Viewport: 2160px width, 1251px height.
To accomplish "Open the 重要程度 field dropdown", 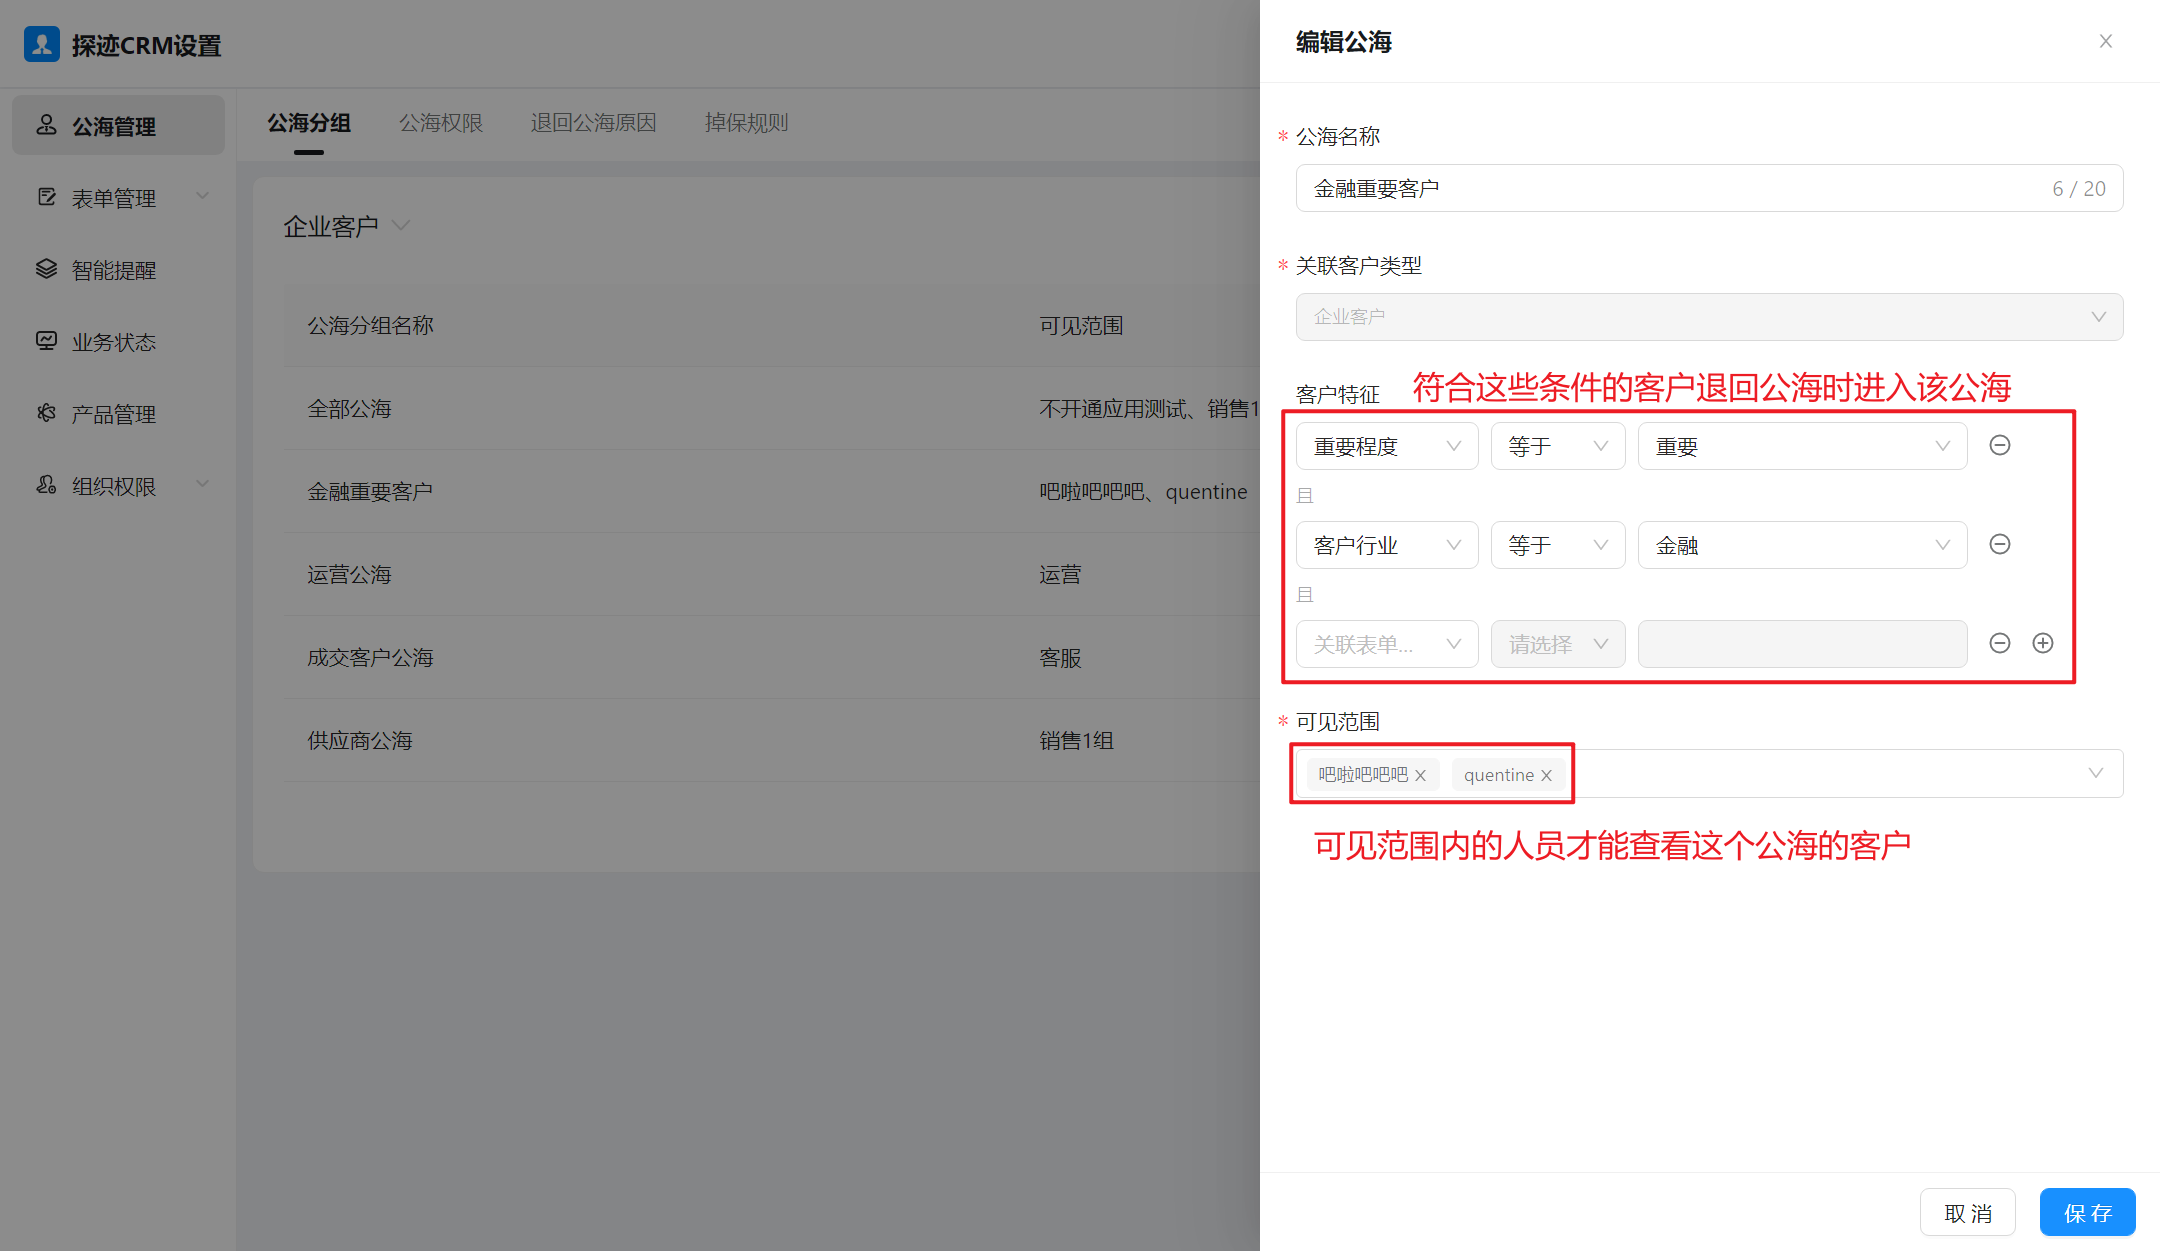I will coord(1386,446).
